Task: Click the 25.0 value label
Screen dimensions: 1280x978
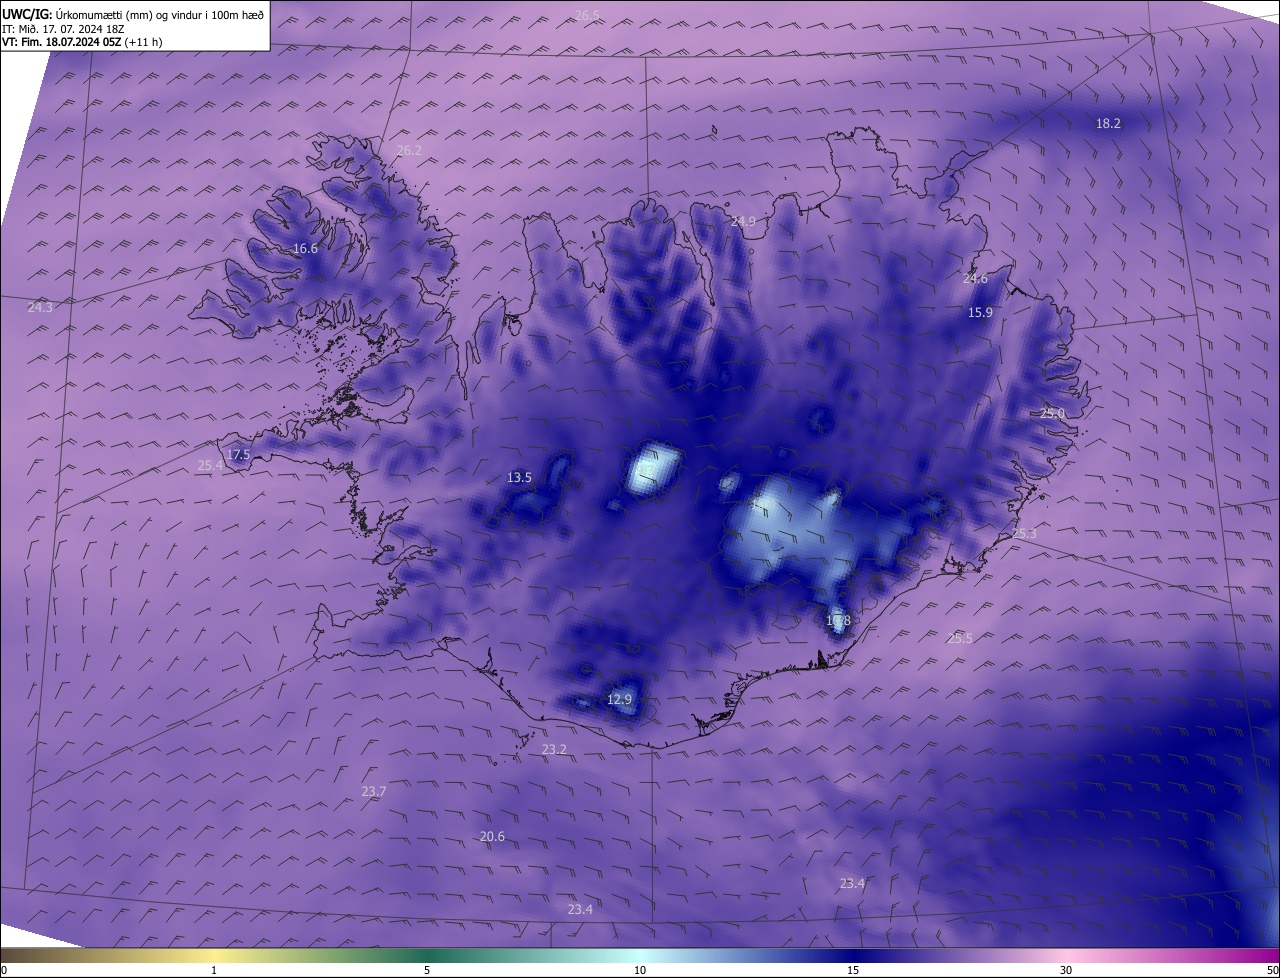Action: click(1052, 413)
